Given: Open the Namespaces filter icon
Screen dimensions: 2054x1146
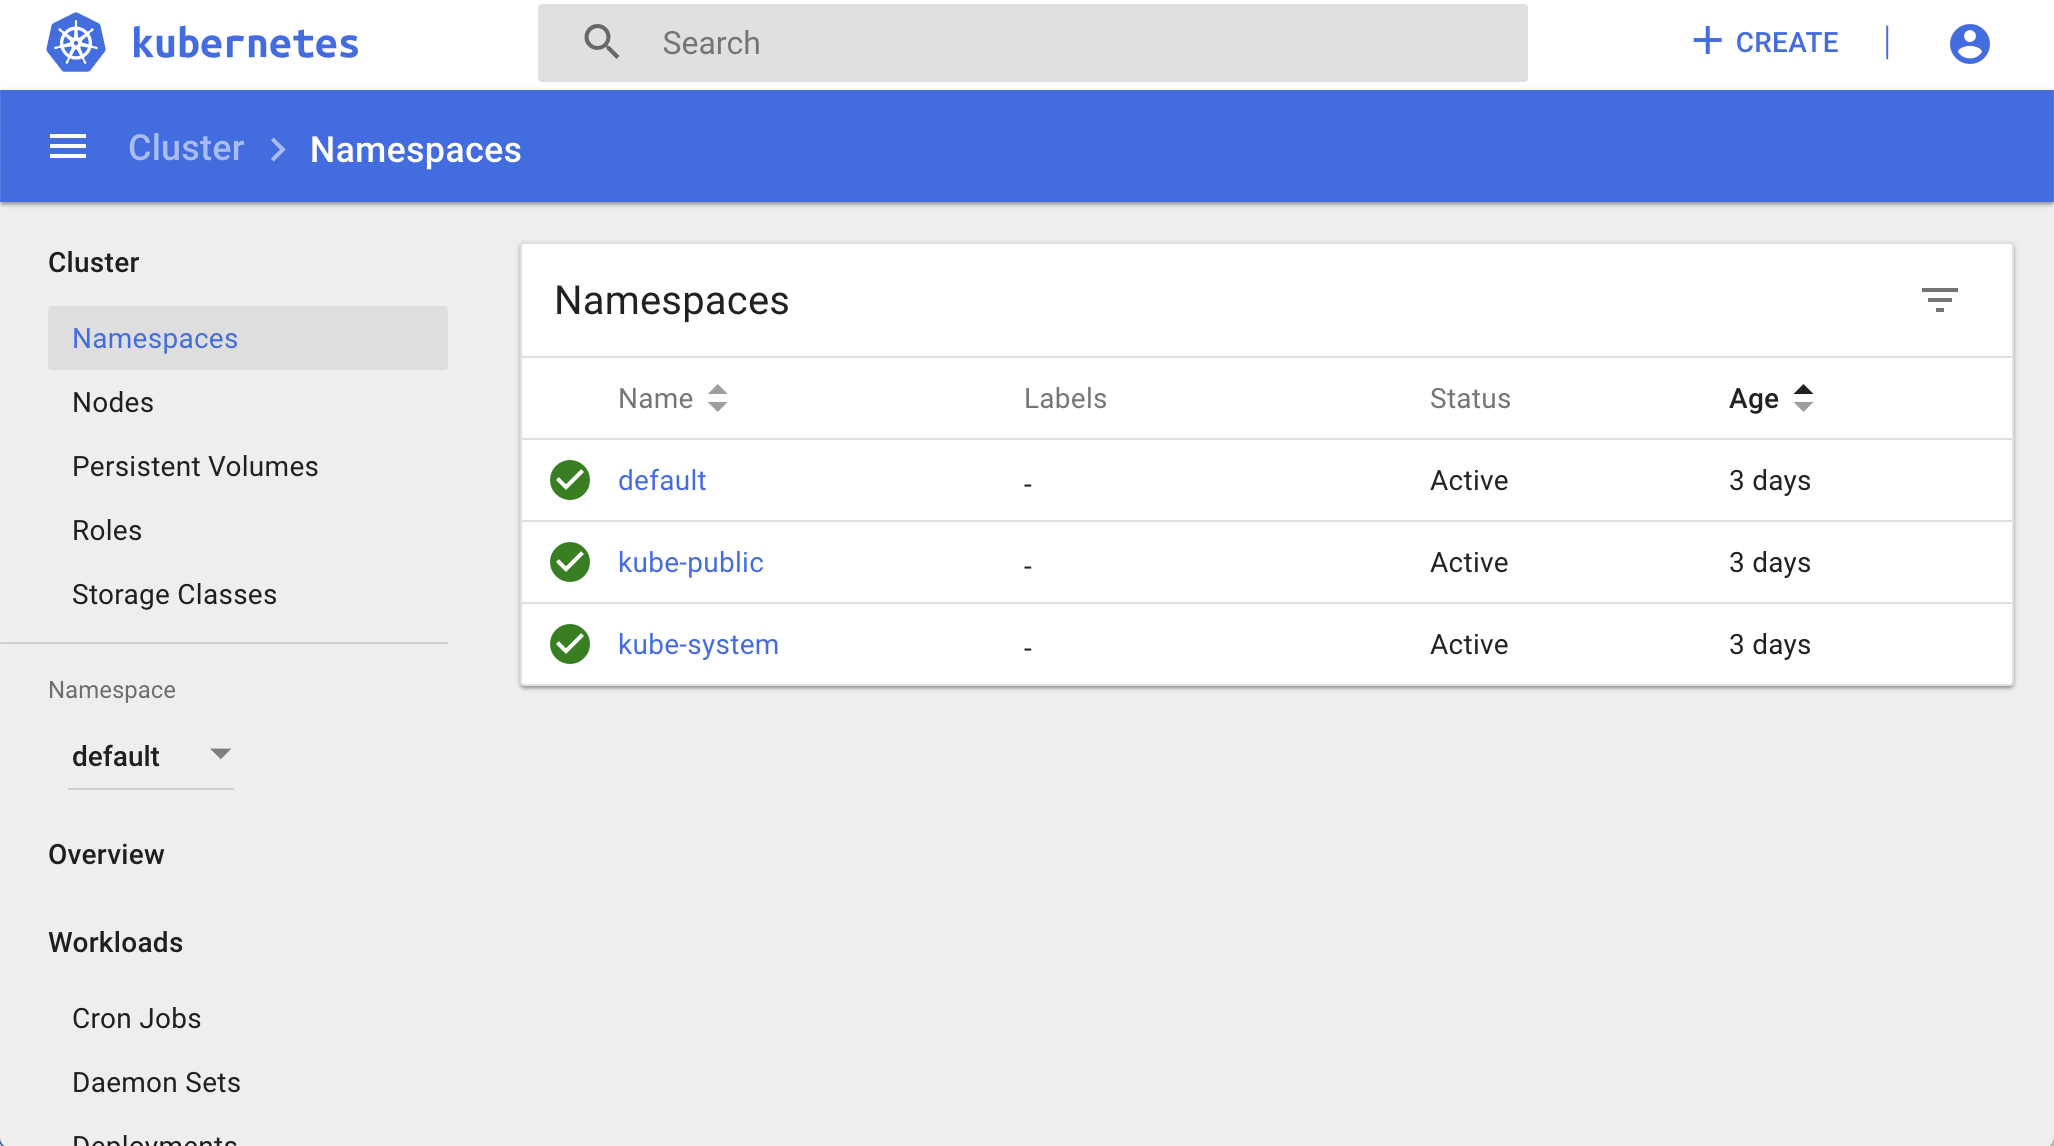Looking at the screenshot, I should pos(1939,300).
